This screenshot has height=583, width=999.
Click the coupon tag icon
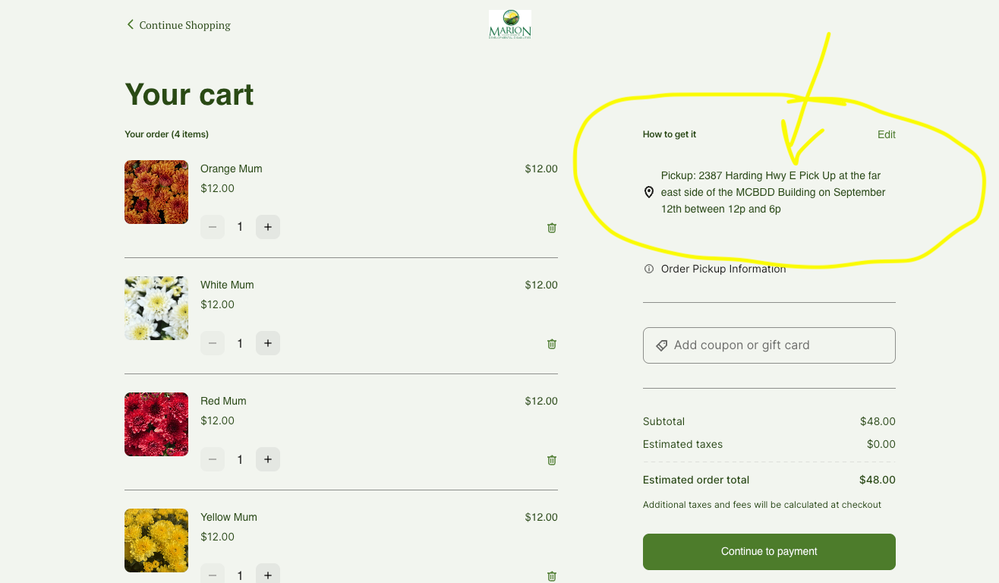(x=661, y=345)
